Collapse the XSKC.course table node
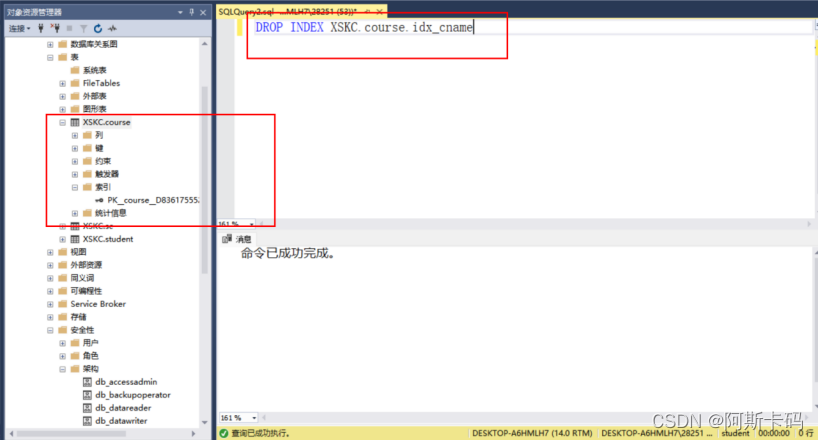Screen dimensions: 818x440 tap(63, 122)
